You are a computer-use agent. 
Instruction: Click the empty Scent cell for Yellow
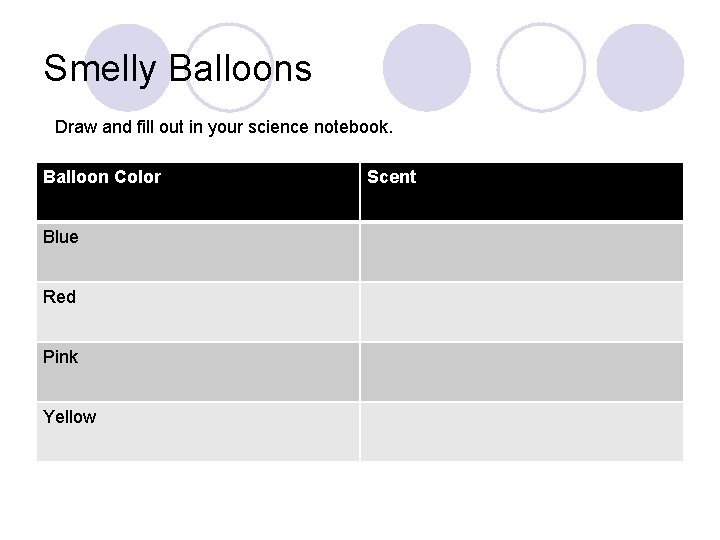521,431
